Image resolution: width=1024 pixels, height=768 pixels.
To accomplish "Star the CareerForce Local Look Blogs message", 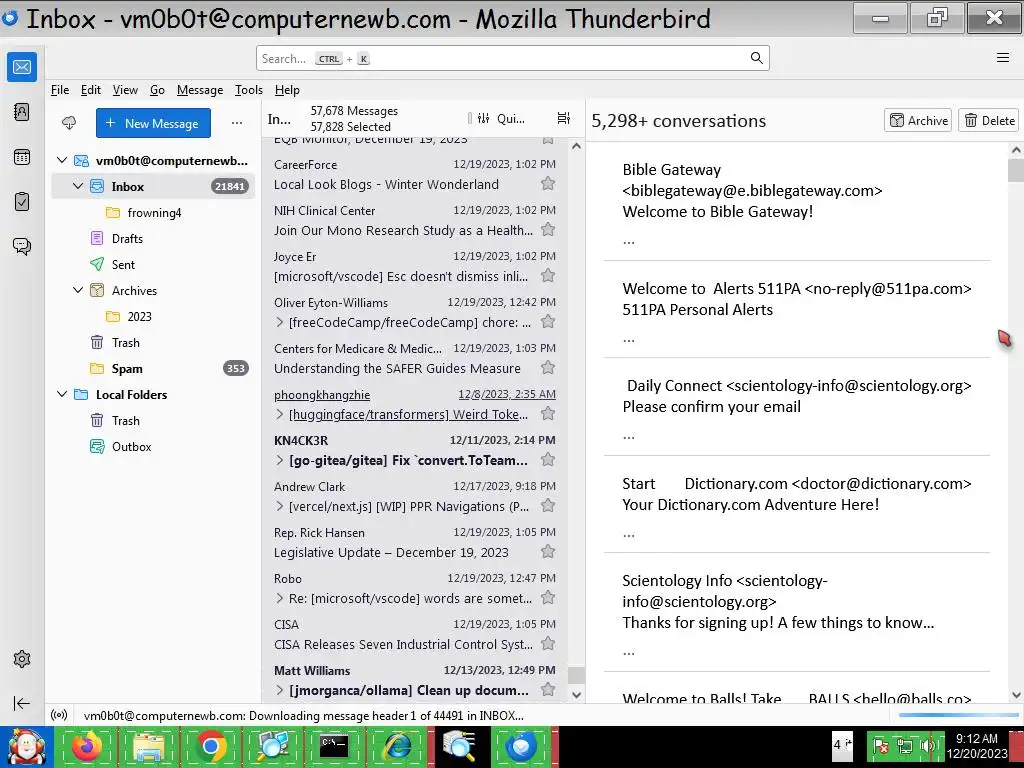I will (548, 184).
